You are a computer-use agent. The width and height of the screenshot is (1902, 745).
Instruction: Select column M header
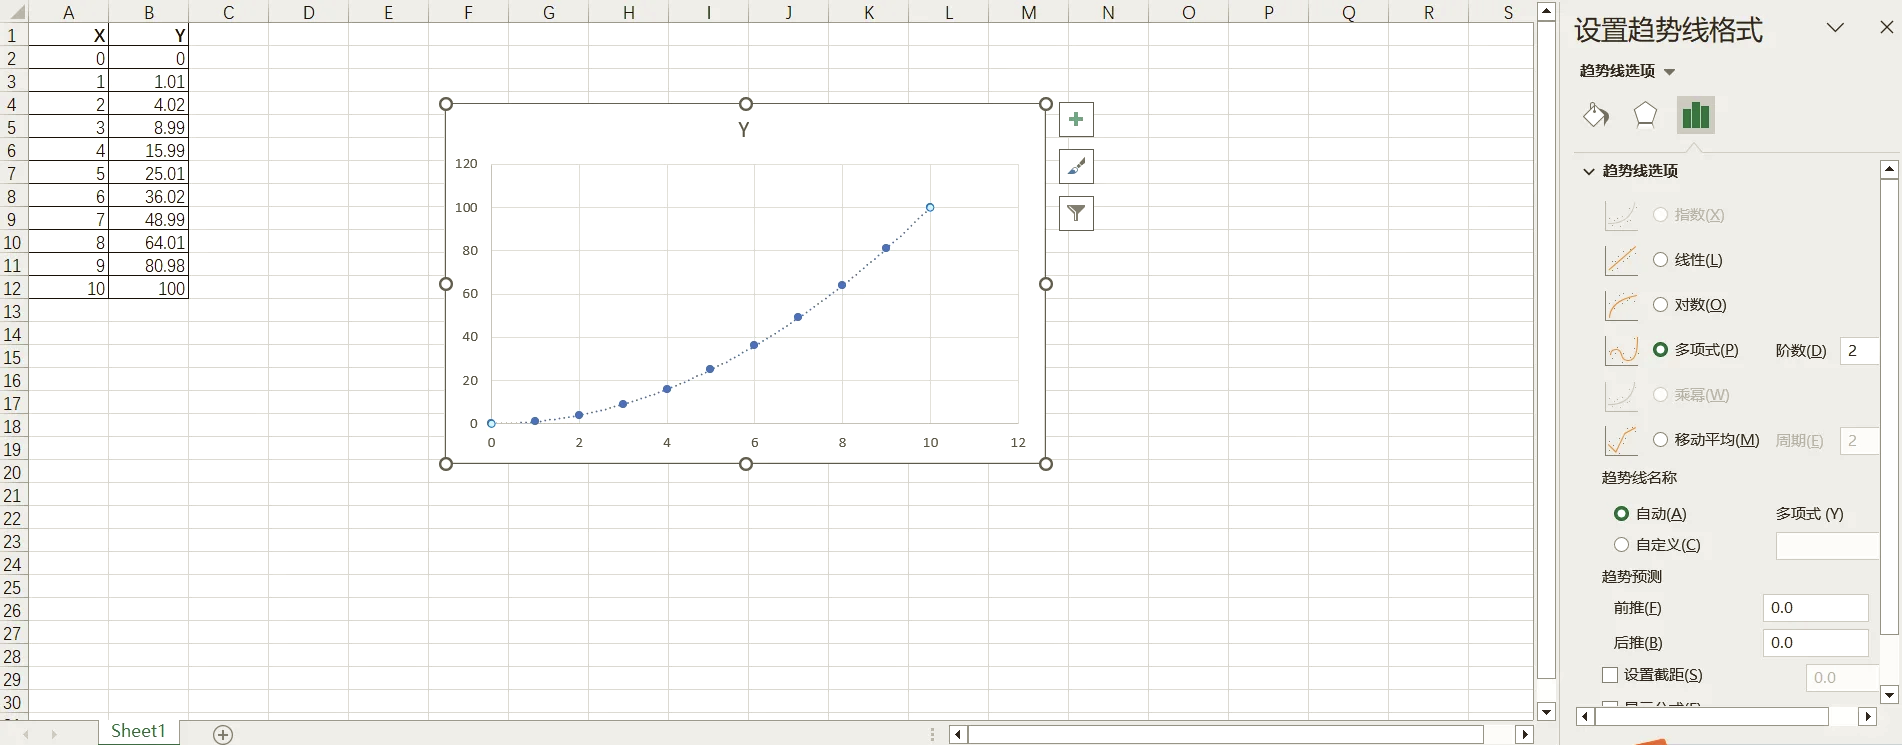(1028, 12)
